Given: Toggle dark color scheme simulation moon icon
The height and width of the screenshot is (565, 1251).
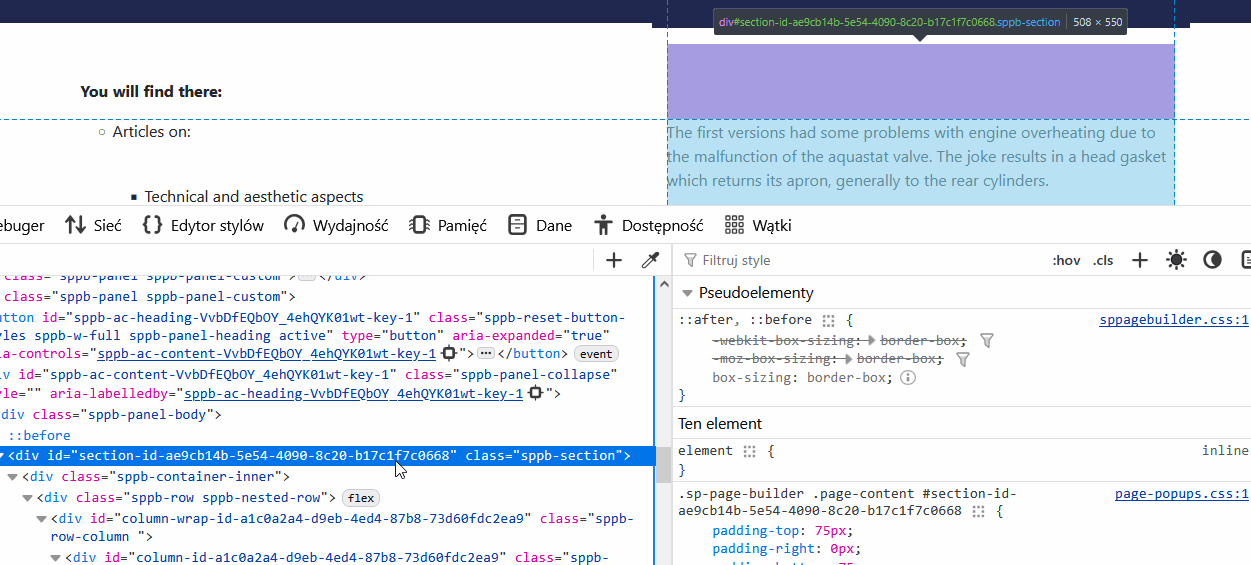Looking at the screenshot, I should click(x=1212, y=260).
